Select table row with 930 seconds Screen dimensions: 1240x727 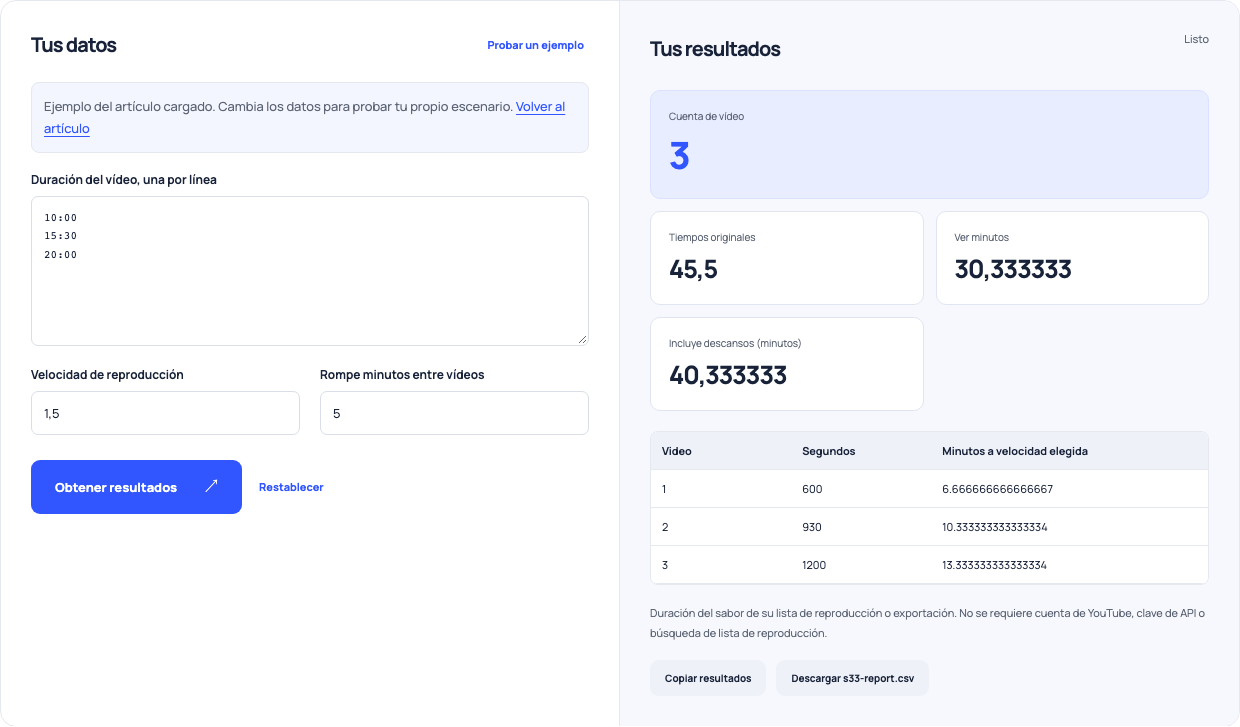pos(929,527)
